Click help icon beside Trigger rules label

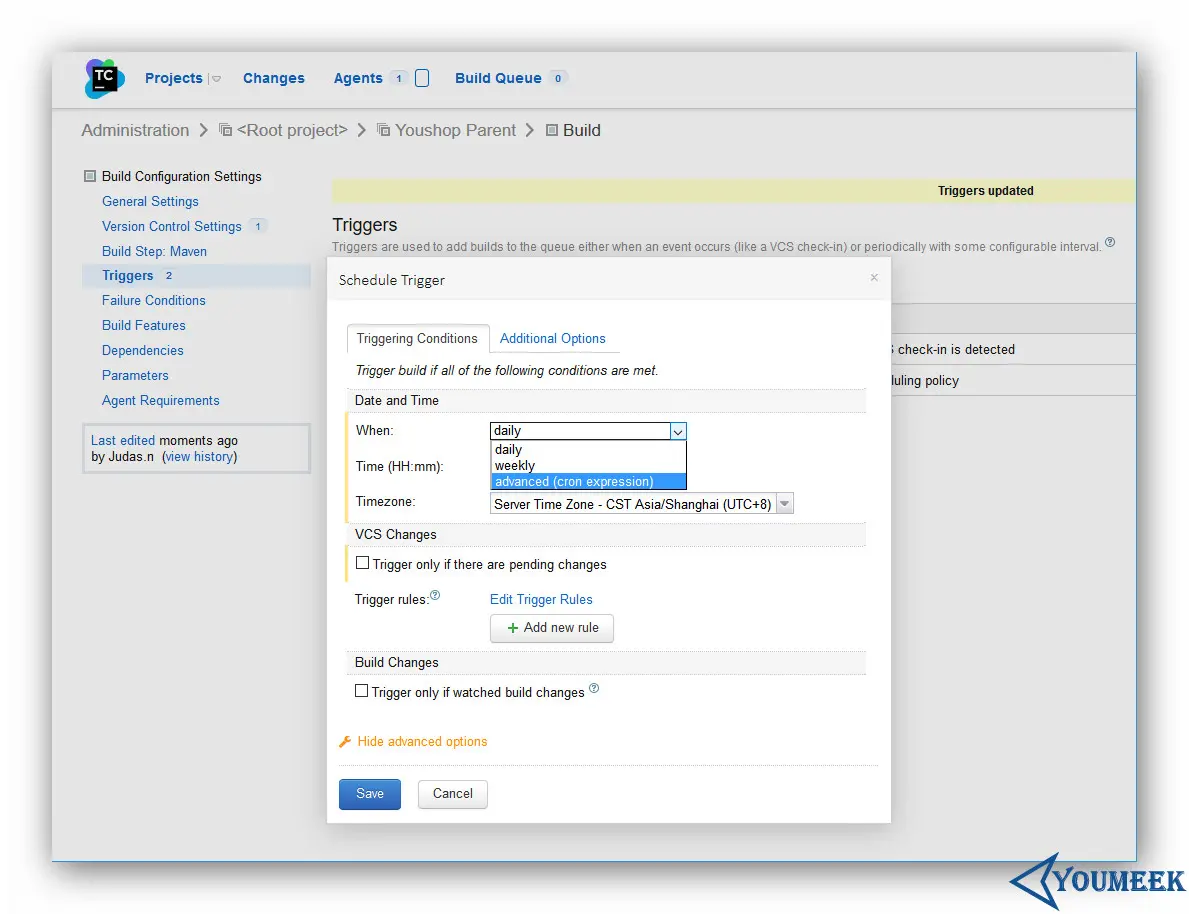coord(435,595)
